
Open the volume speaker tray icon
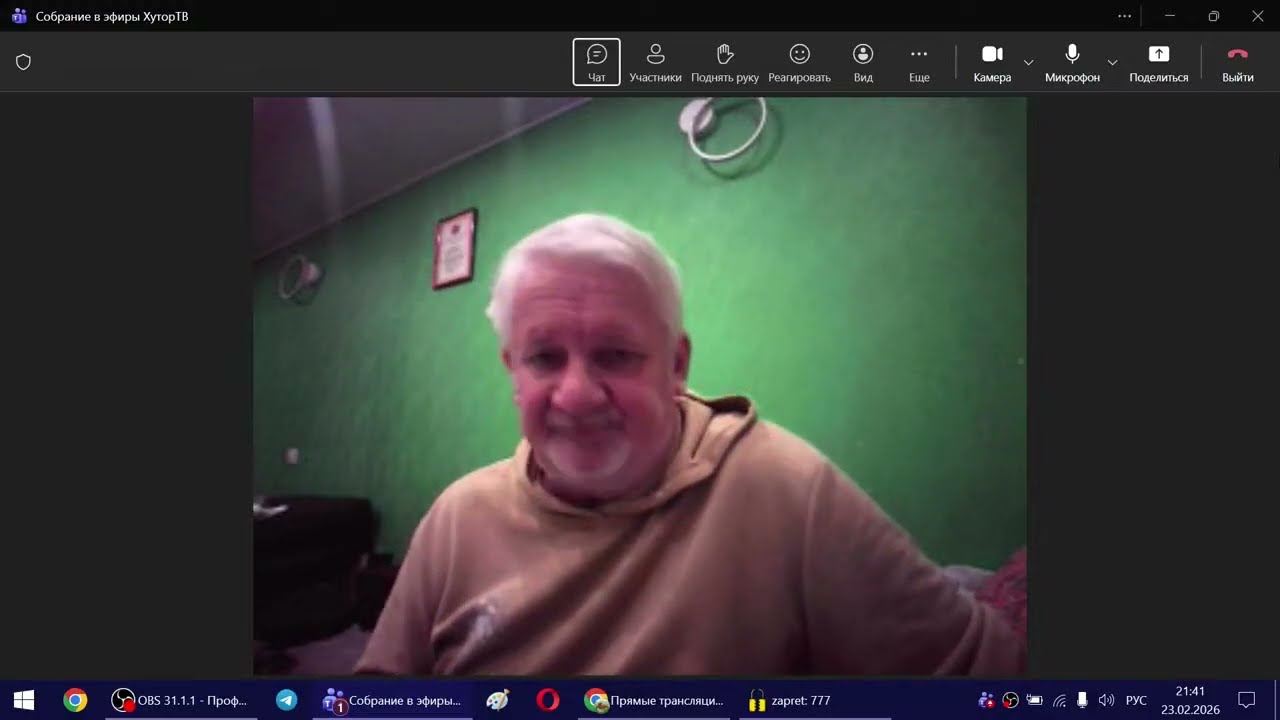coord(1106,700)
